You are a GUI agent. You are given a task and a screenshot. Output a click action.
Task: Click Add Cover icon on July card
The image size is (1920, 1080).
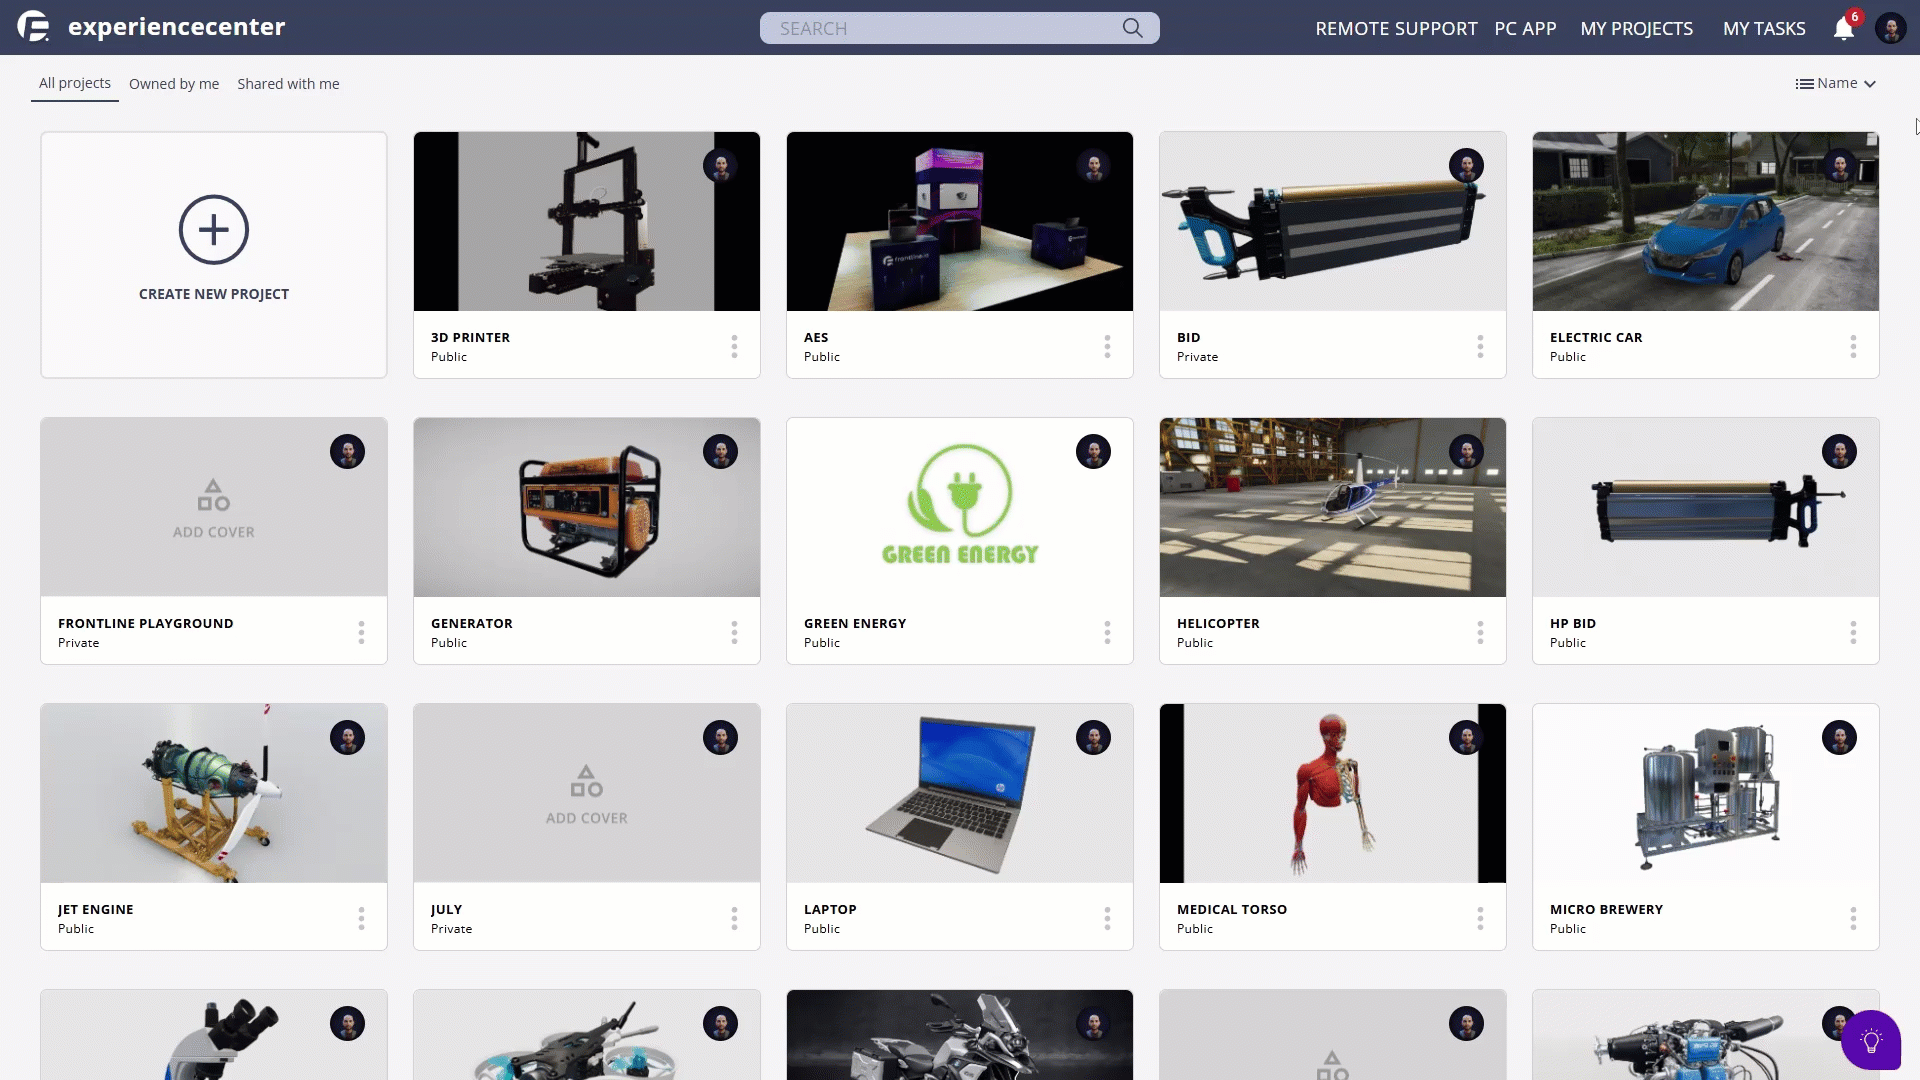click(587, 781)
